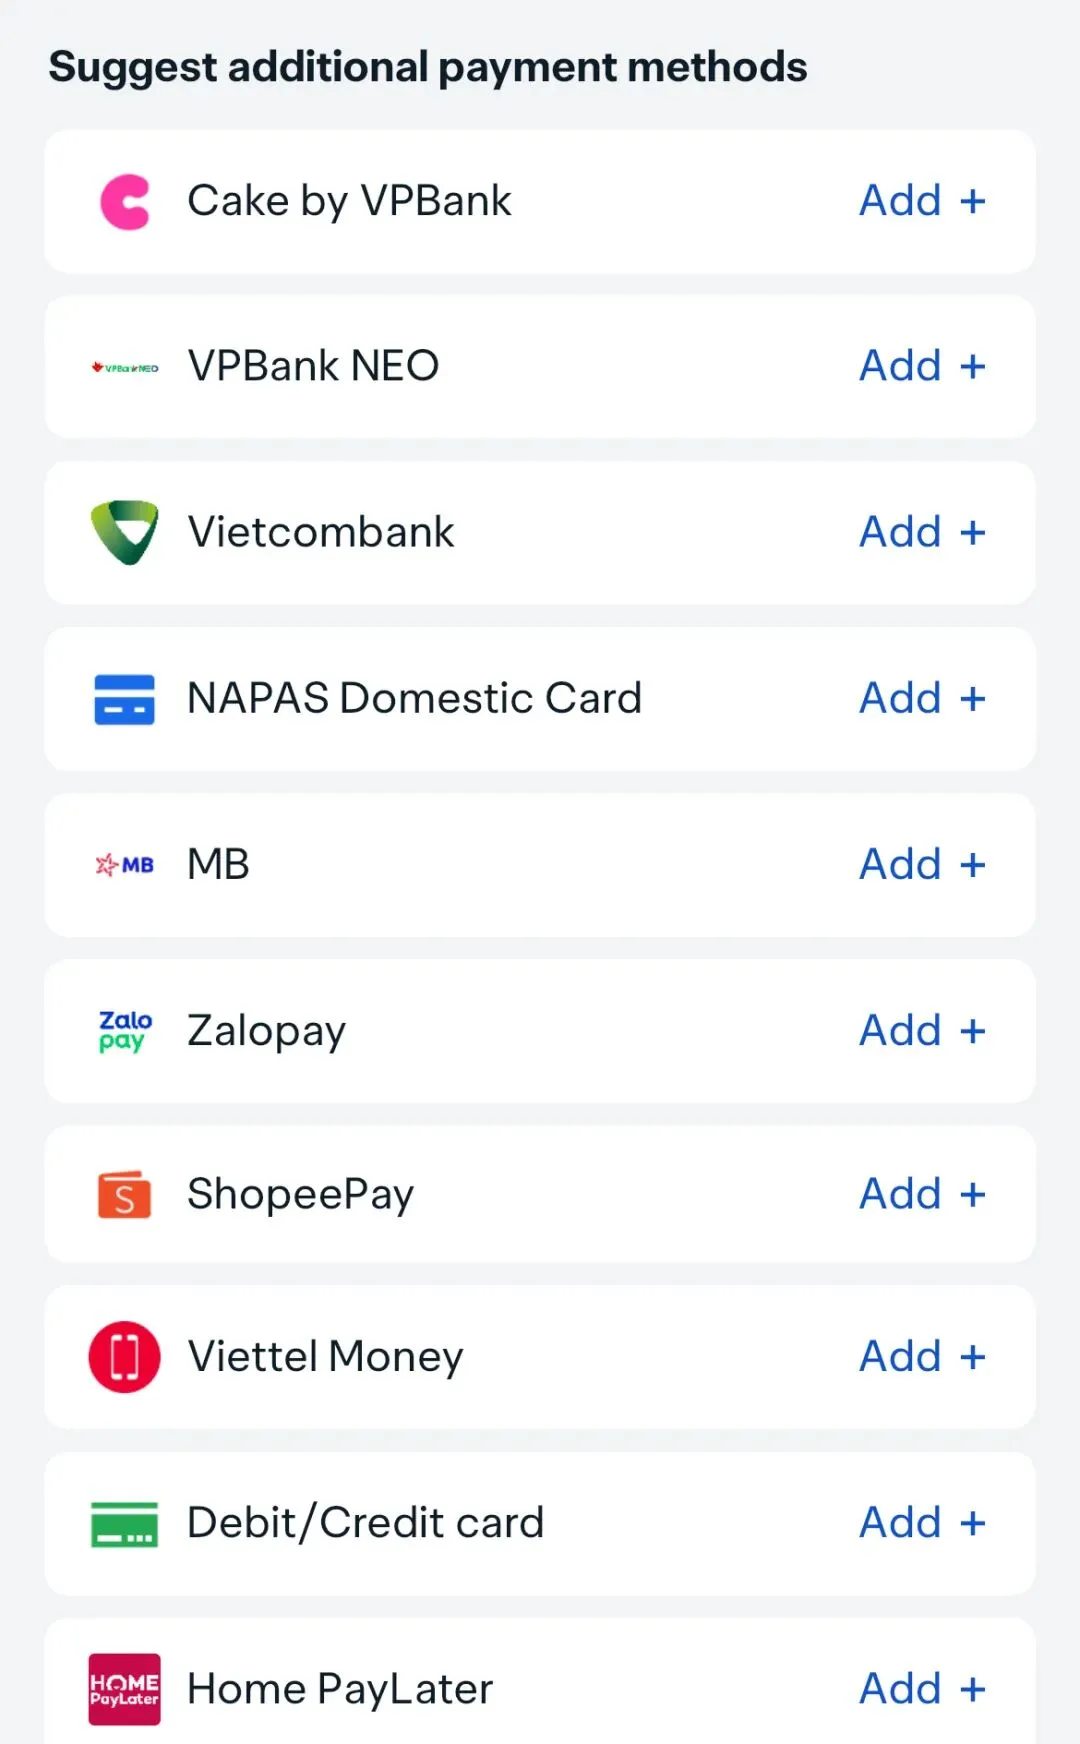Click Add beside Zalopay
This screenshot has width=1080, height=1744.
[923, 1030]
